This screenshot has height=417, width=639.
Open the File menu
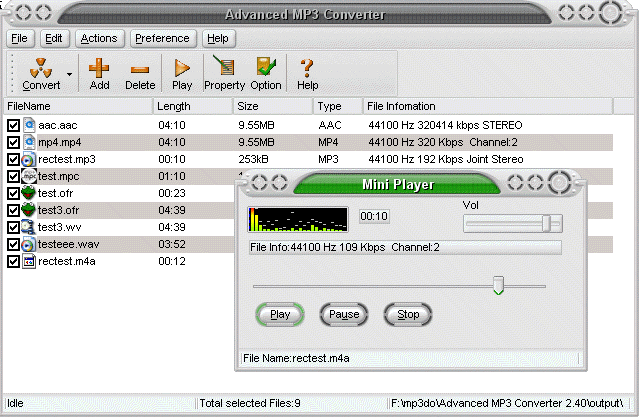20,38
